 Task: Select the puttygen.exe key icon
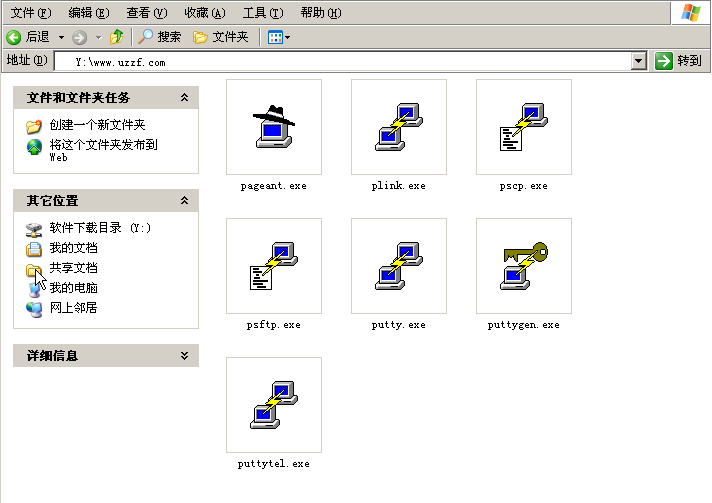pyautogui.click(x=524, y=266)
